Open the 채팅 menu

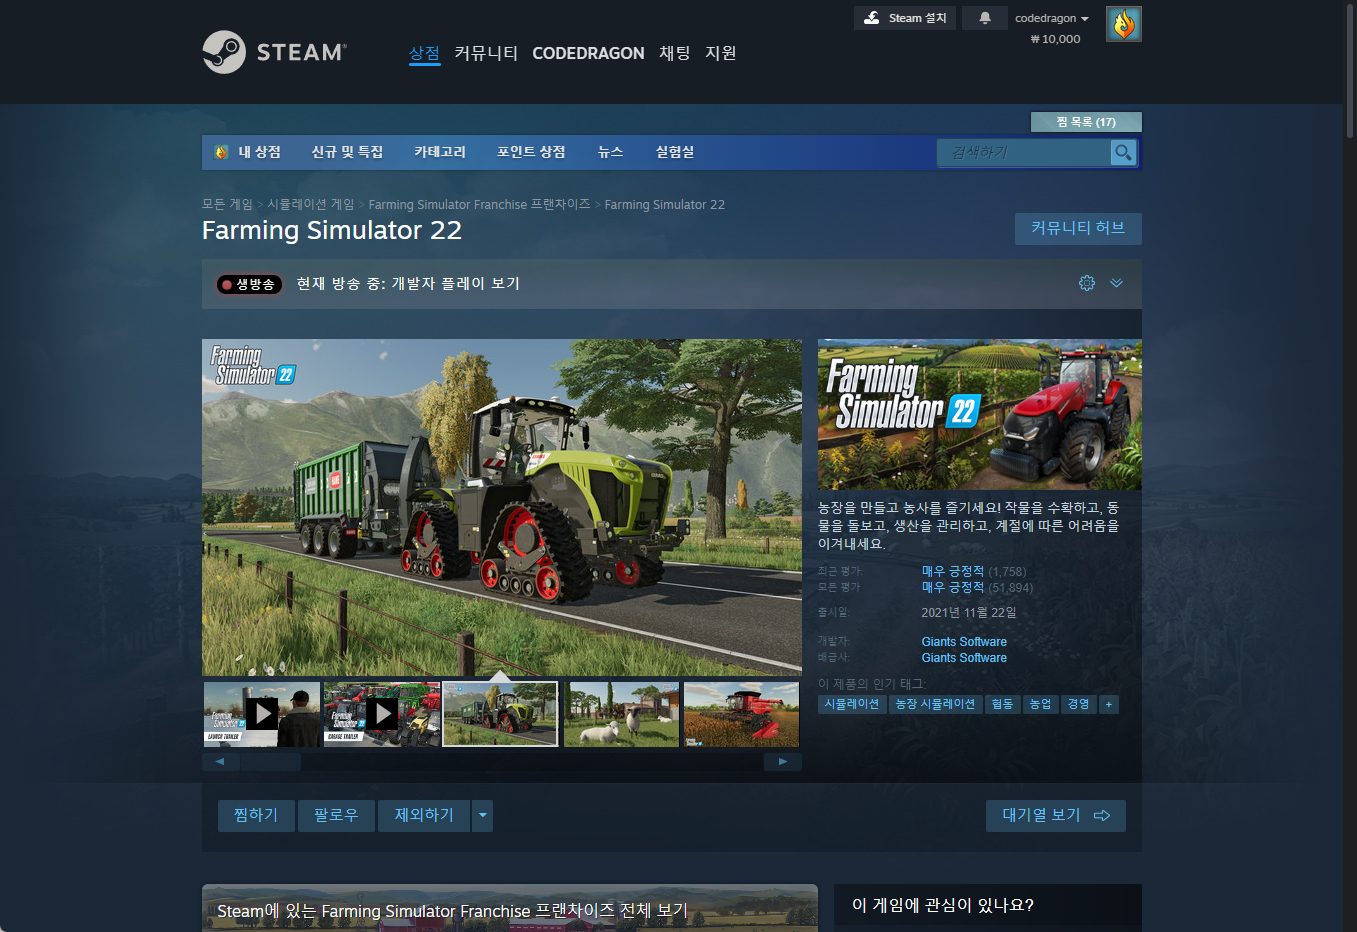tap(675, 53)
